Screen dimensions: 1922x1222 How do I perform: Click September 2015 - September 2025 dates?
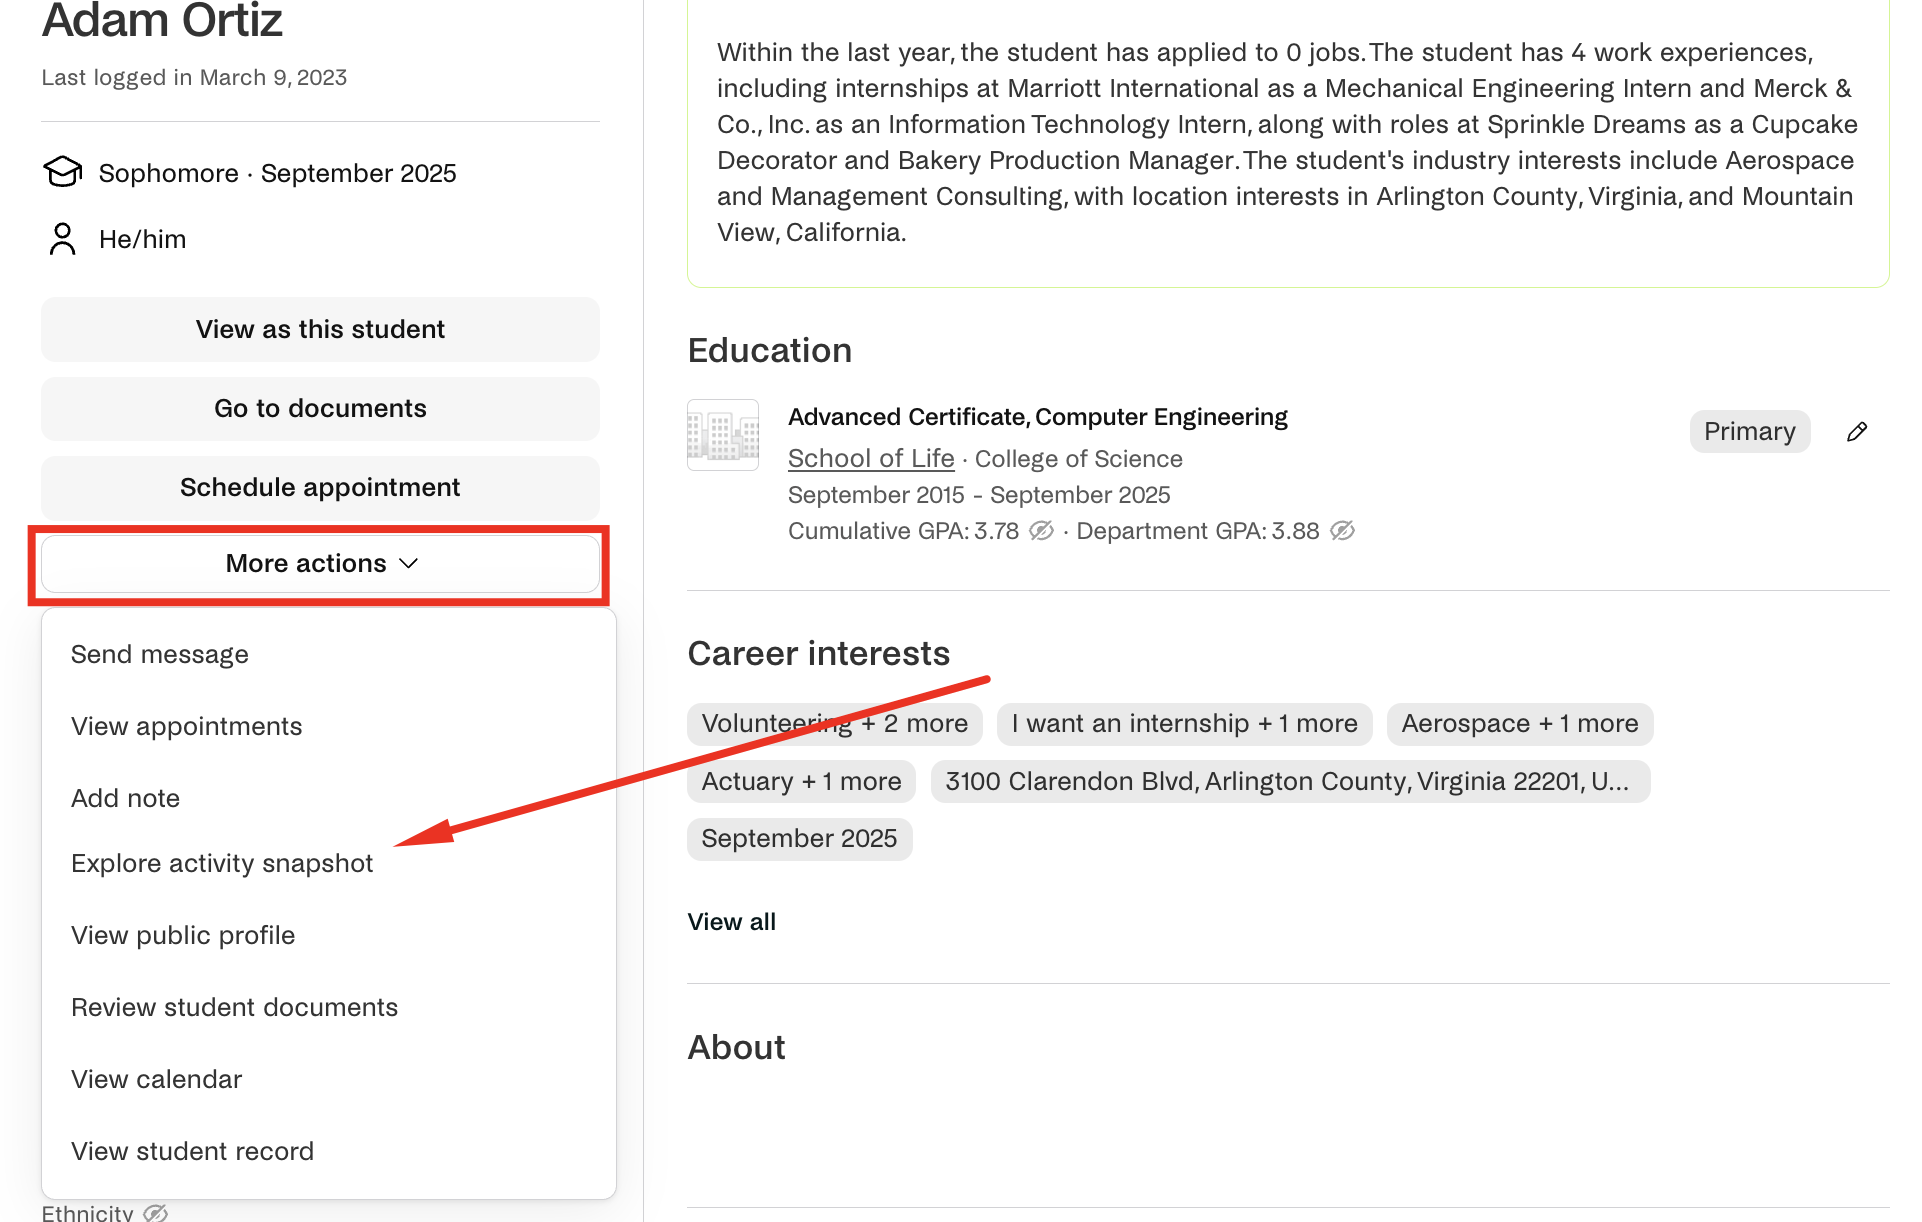(x=979, y=495)
